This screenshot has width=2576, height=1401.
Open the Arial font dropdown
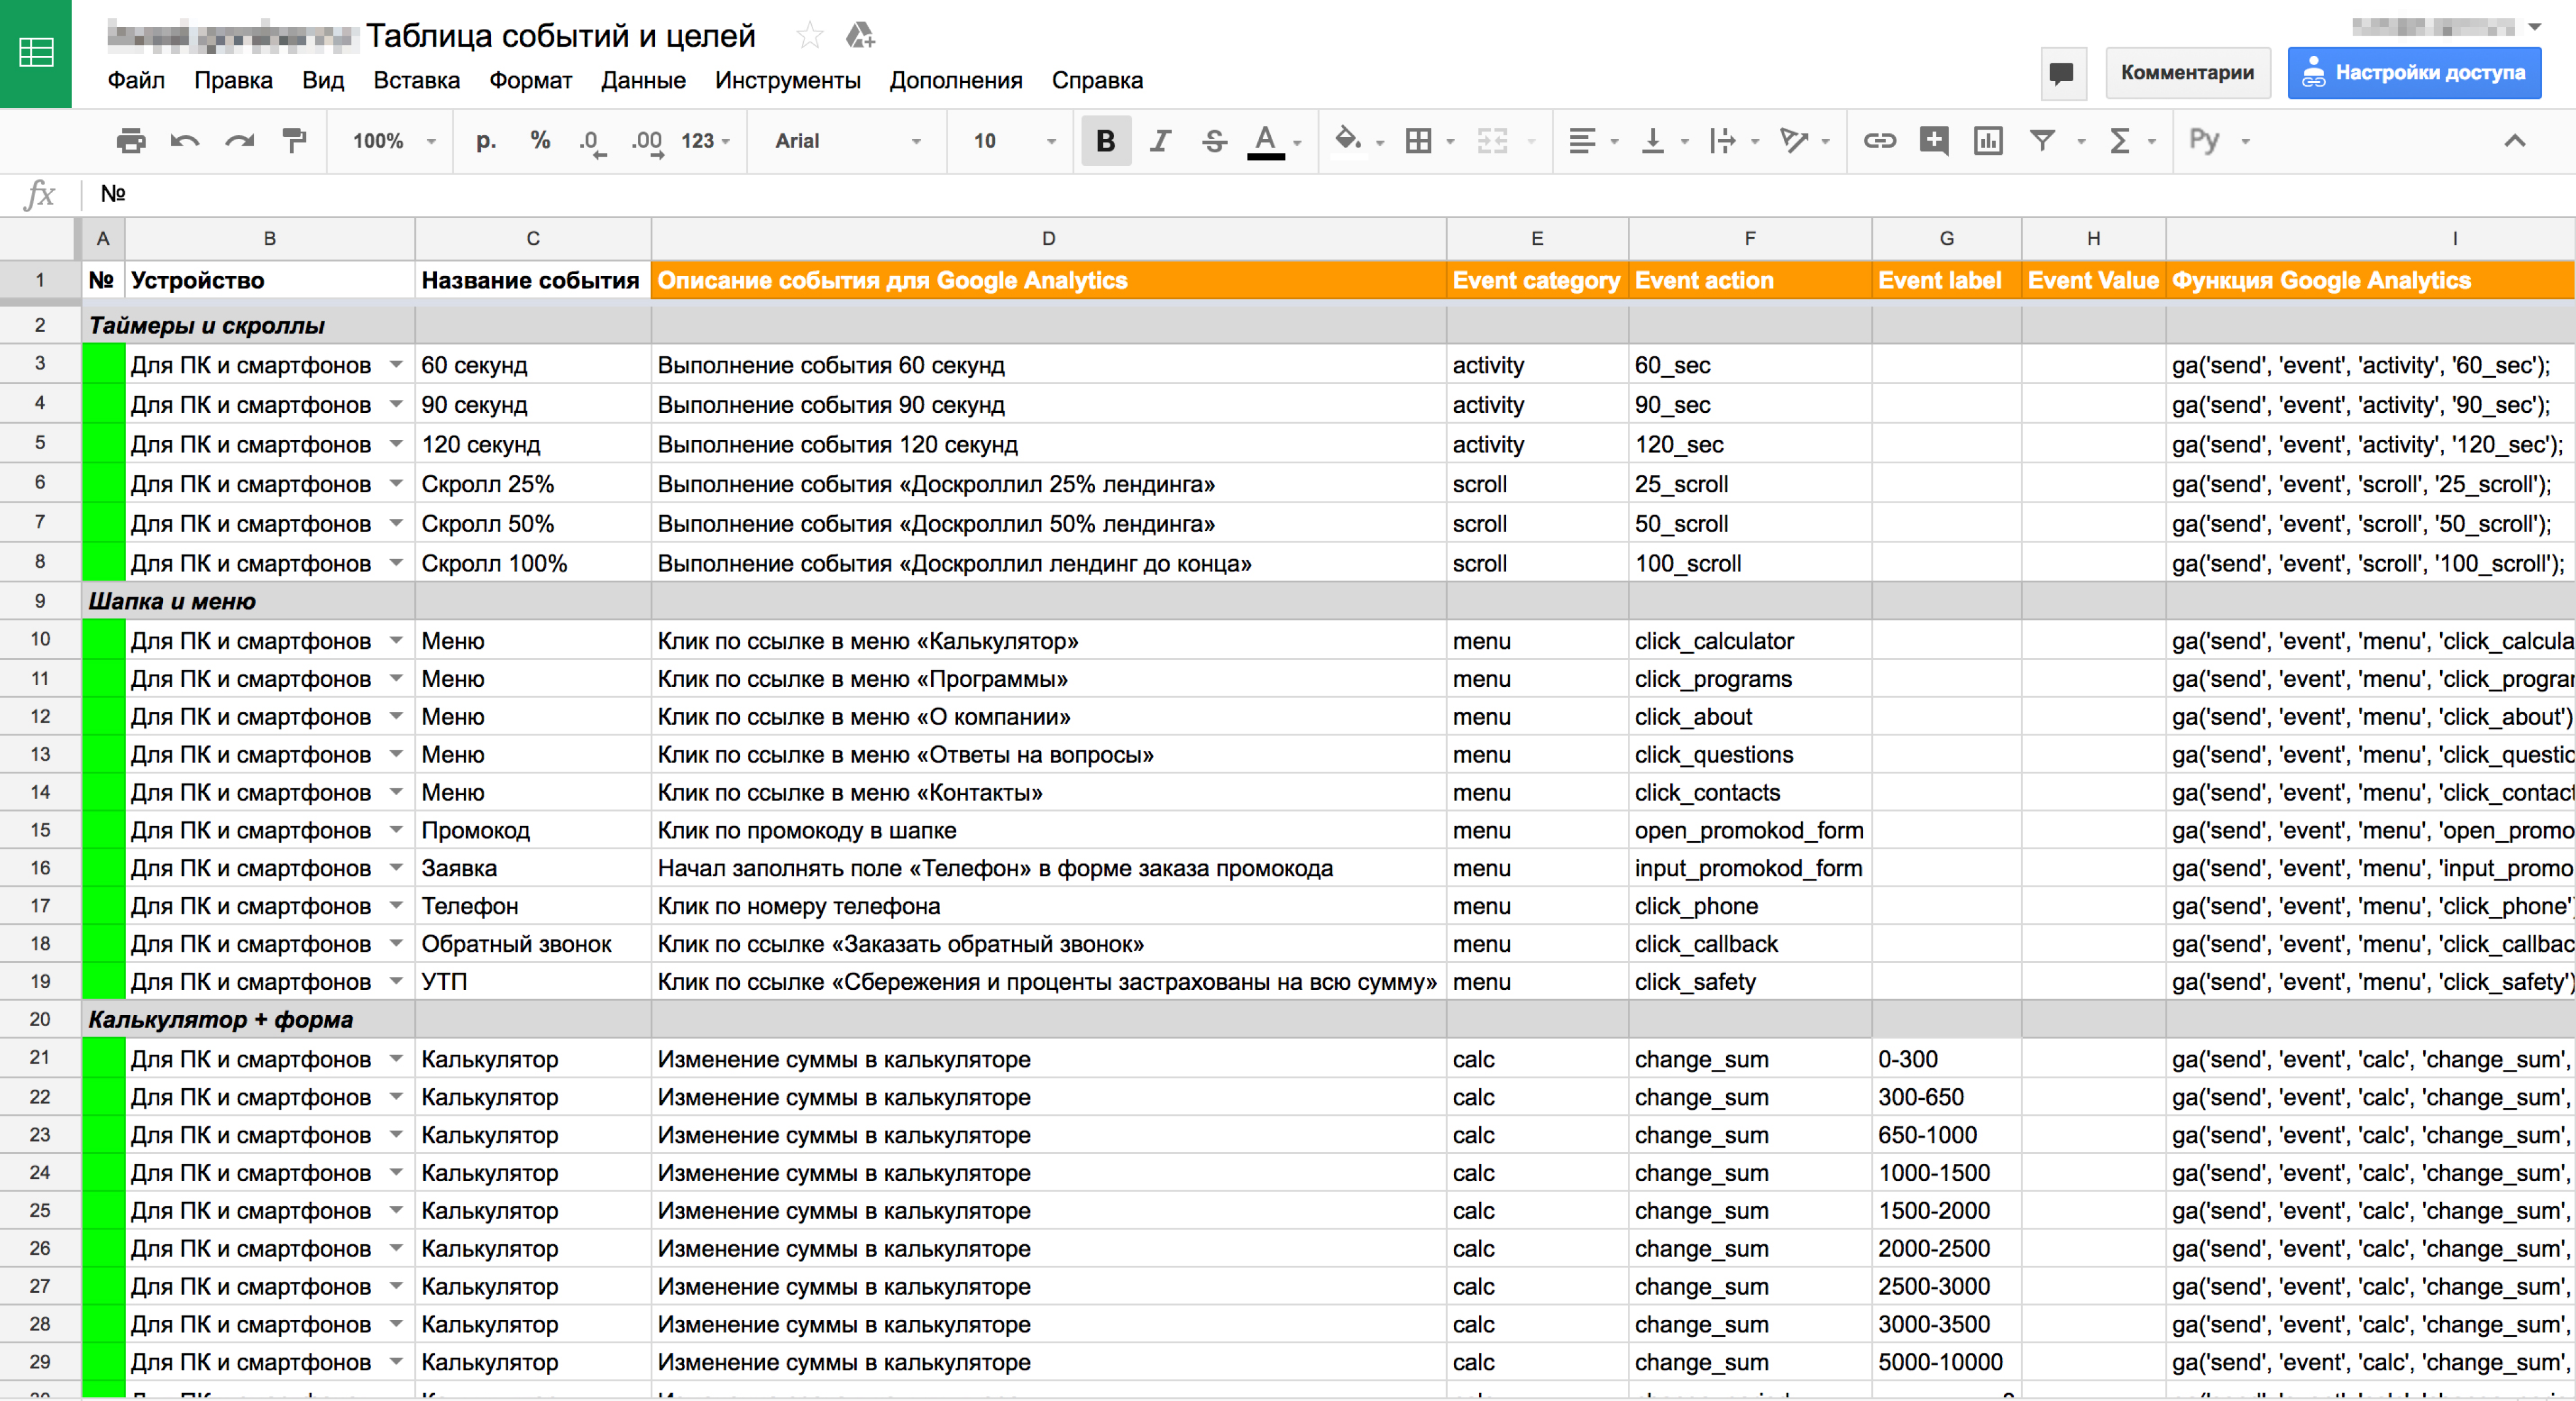coord(847,141)
